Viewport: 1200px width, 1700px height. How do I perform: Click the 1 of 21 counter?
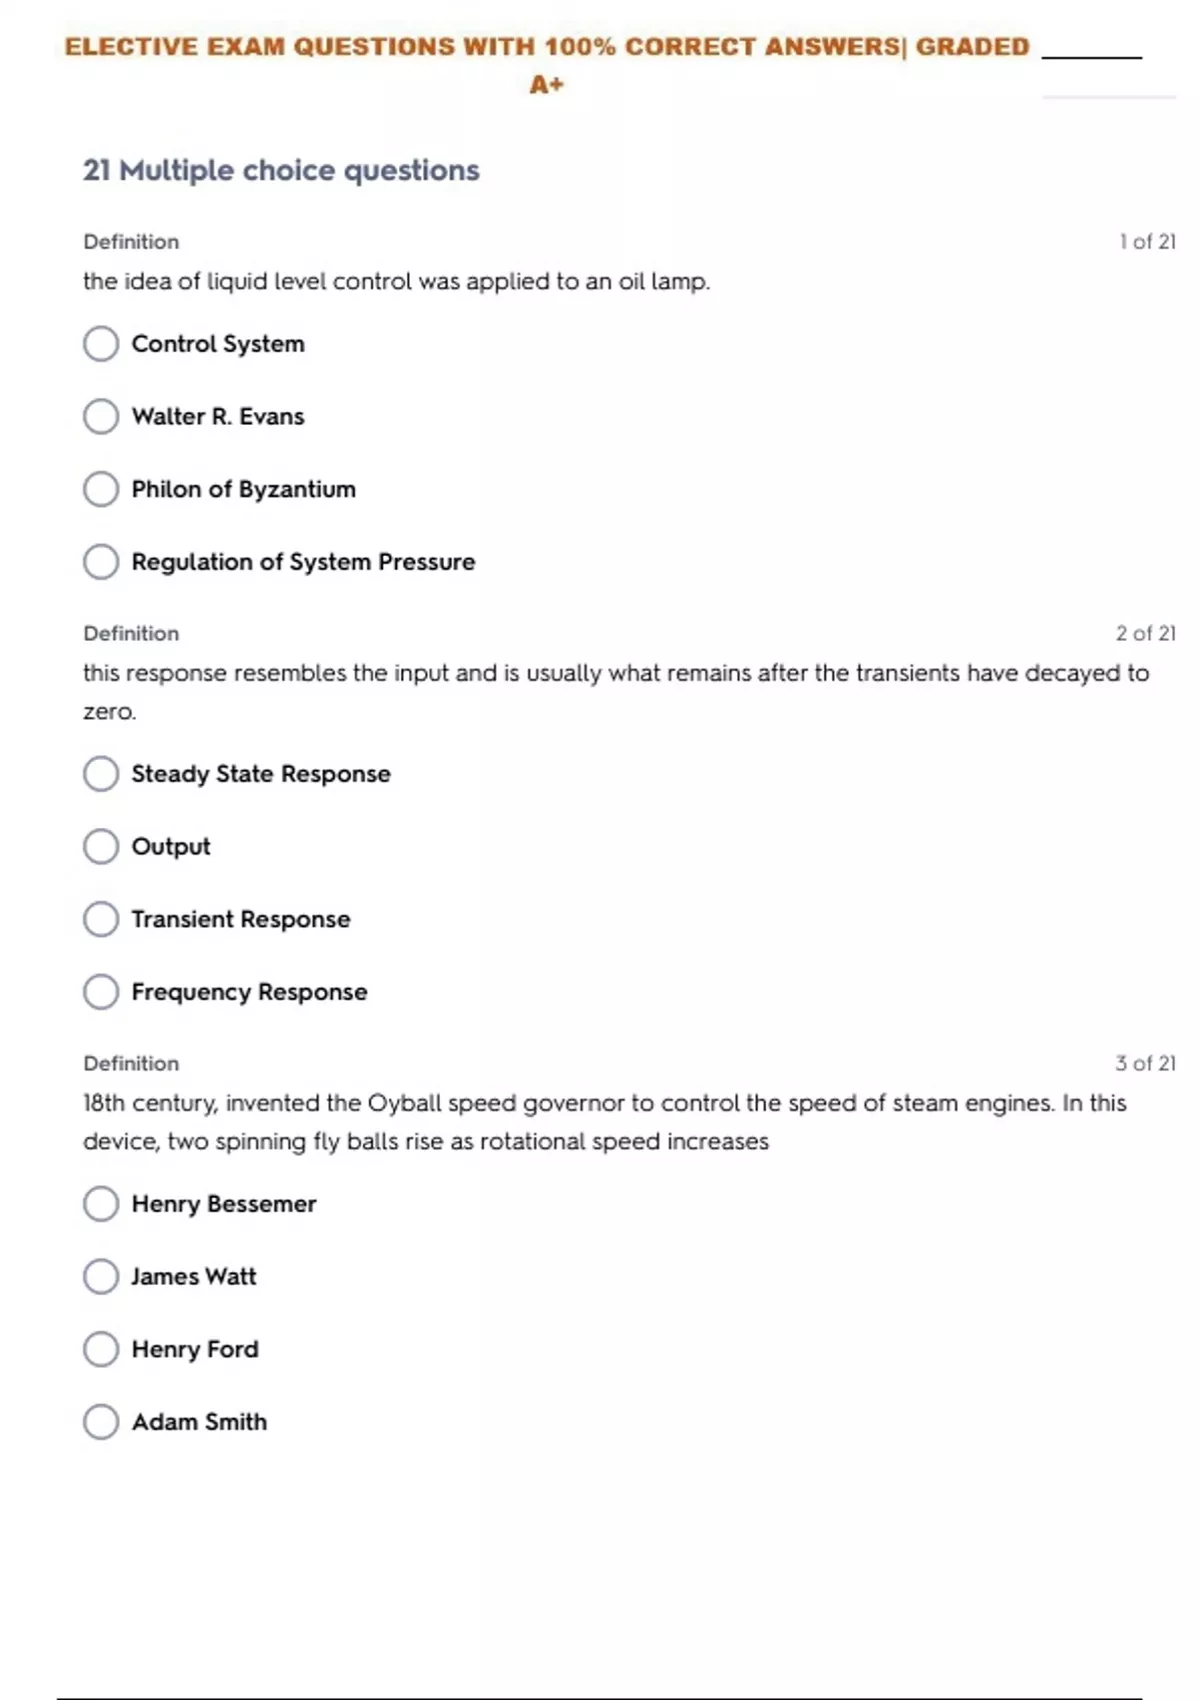pos(1147,242)
